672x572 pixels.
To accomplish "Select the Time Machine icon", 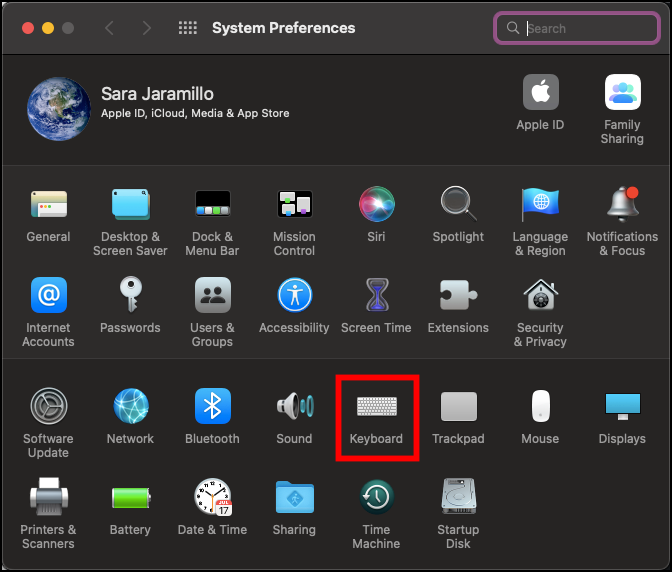I will [376, 497].
